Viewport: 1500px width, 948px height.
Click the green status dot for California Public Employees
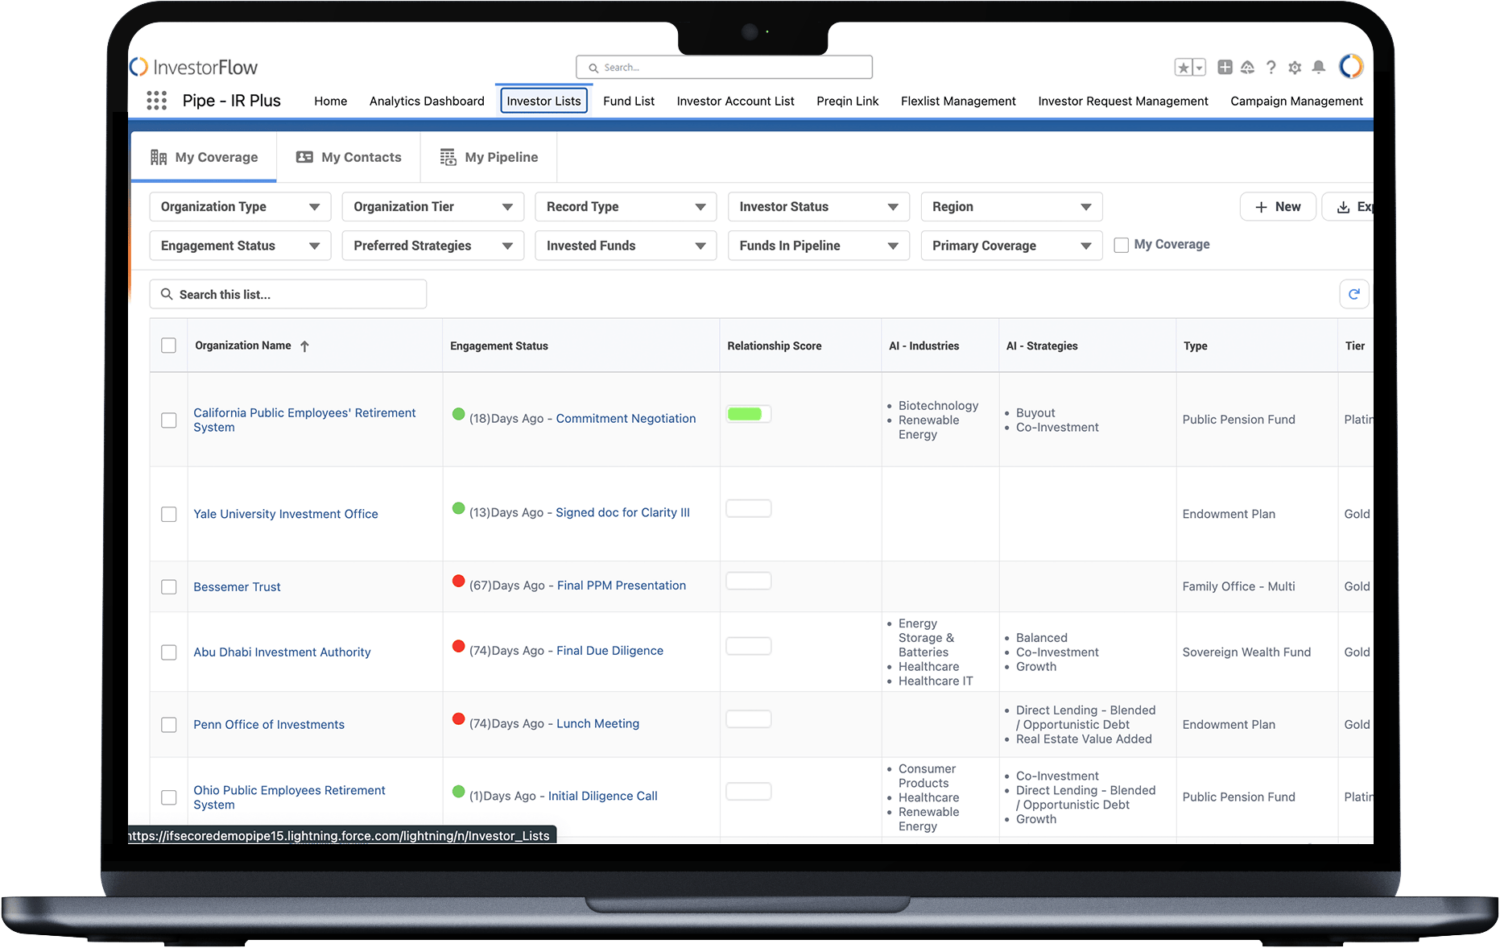[x=458, y=414]
